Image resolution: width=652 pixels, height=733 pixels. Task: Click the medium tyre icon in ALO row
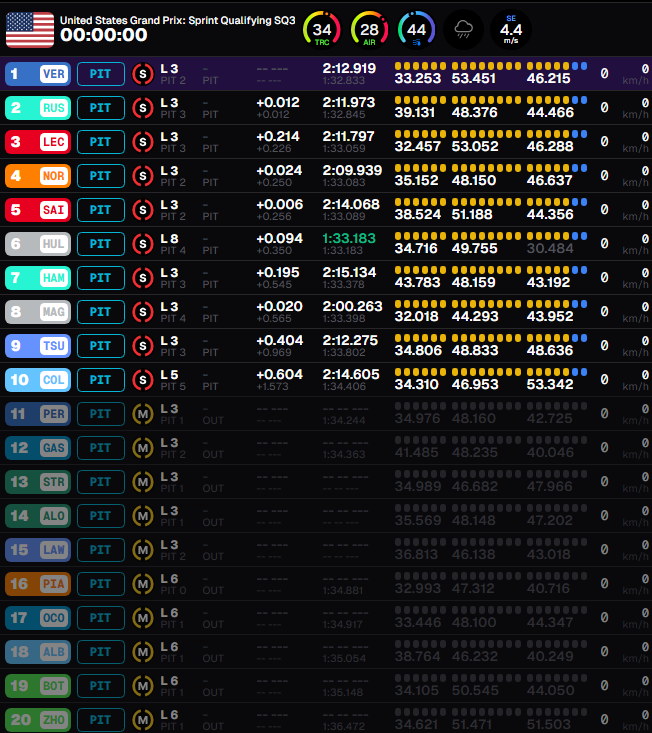tap(143, 516)
